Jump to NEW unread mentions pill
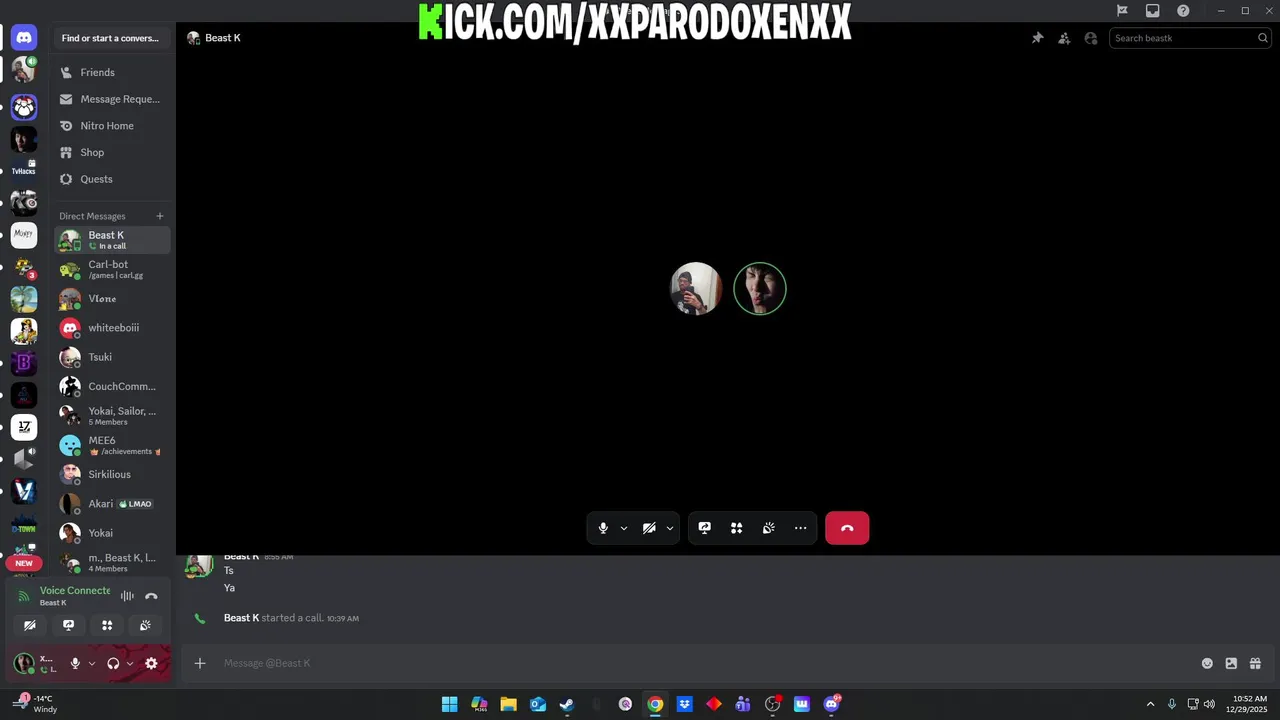The width and height of the screenshot is (1280, 720). (x=24, y=563)
